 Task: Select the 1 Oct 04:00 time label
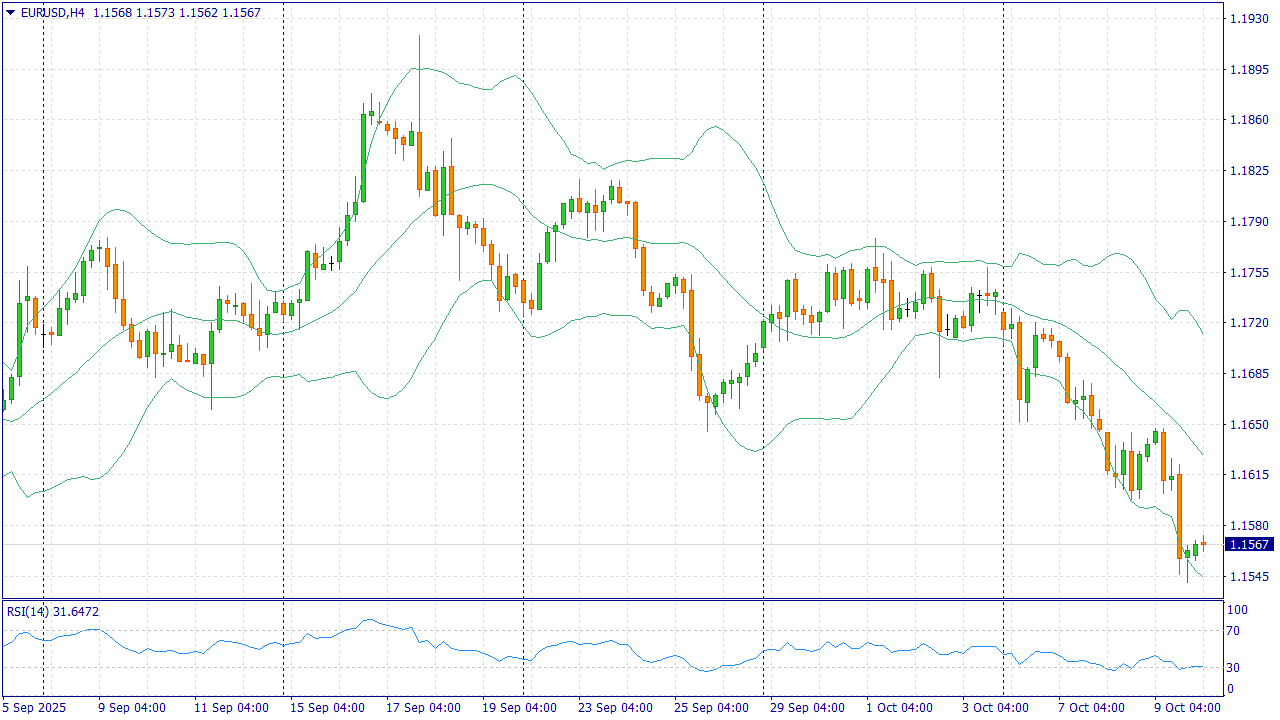tap(899, 707)
